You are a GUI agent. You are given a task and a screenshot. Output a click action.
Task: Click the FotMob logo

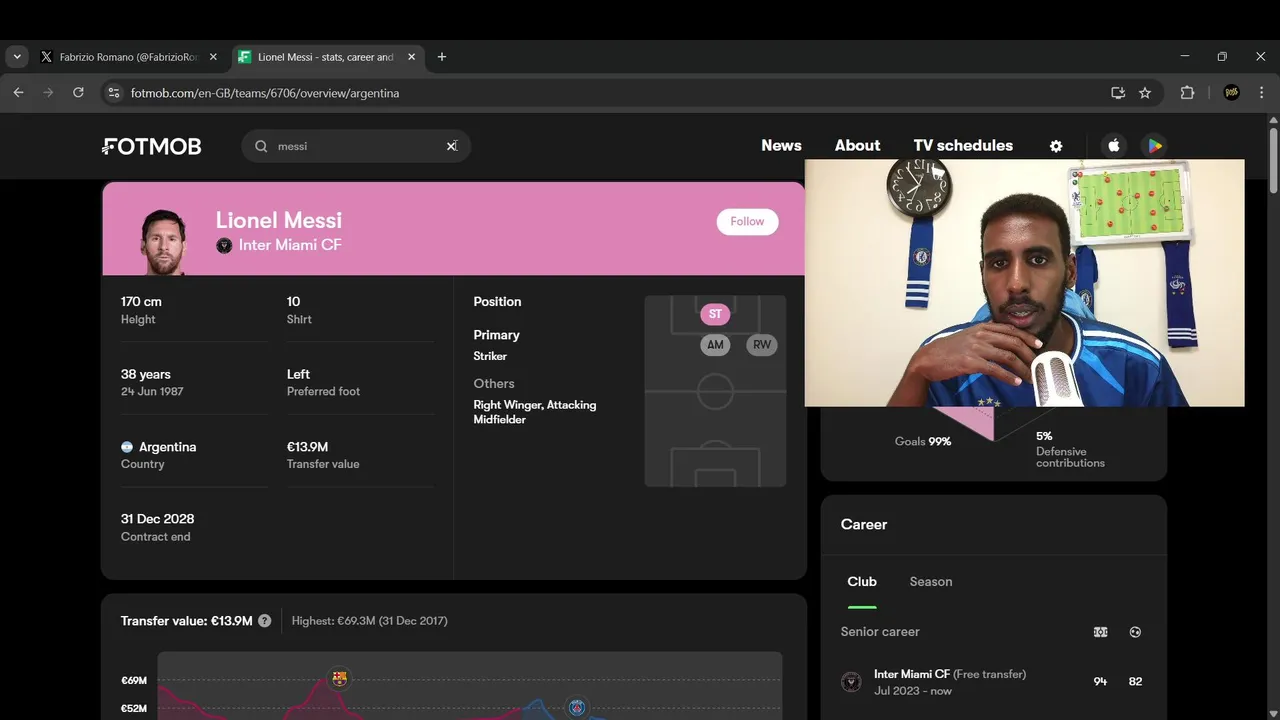(x=152, y=146)
